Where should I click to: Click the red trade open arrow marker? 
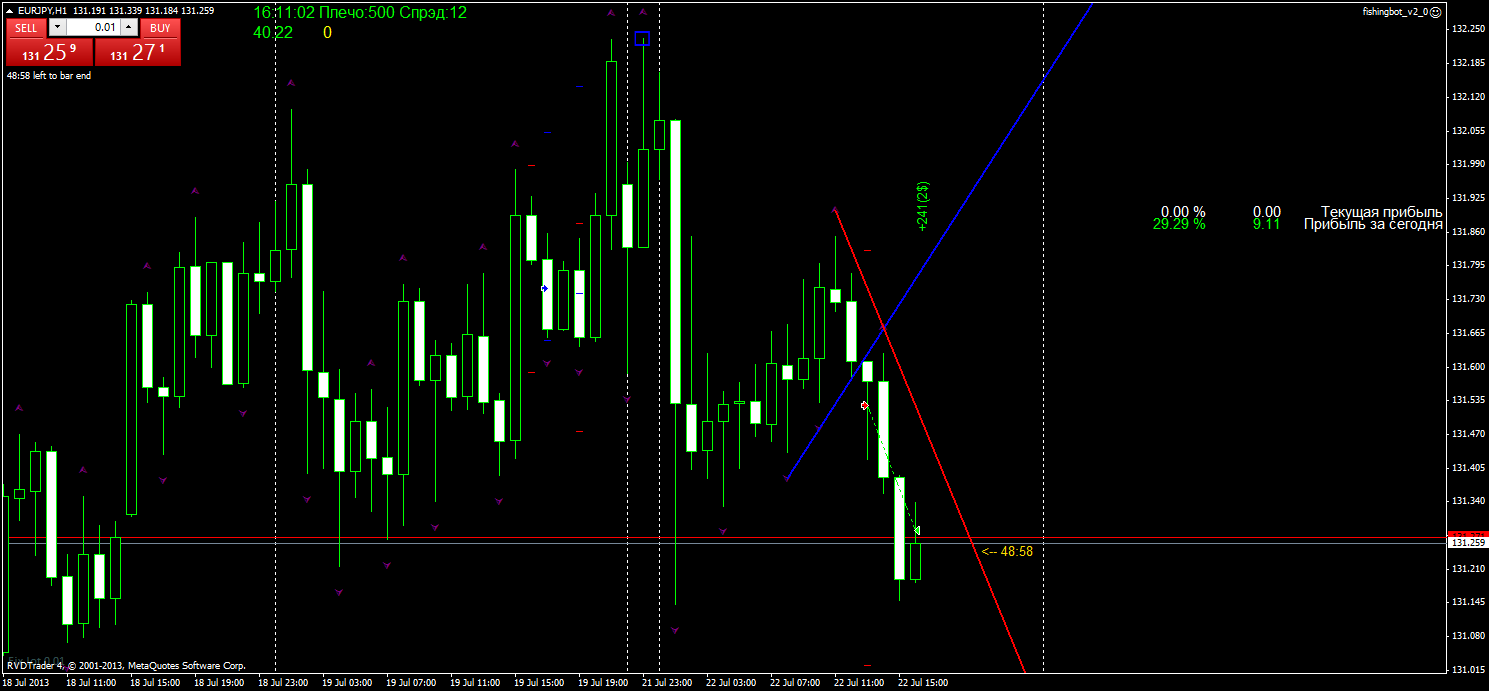click(865, 405)
